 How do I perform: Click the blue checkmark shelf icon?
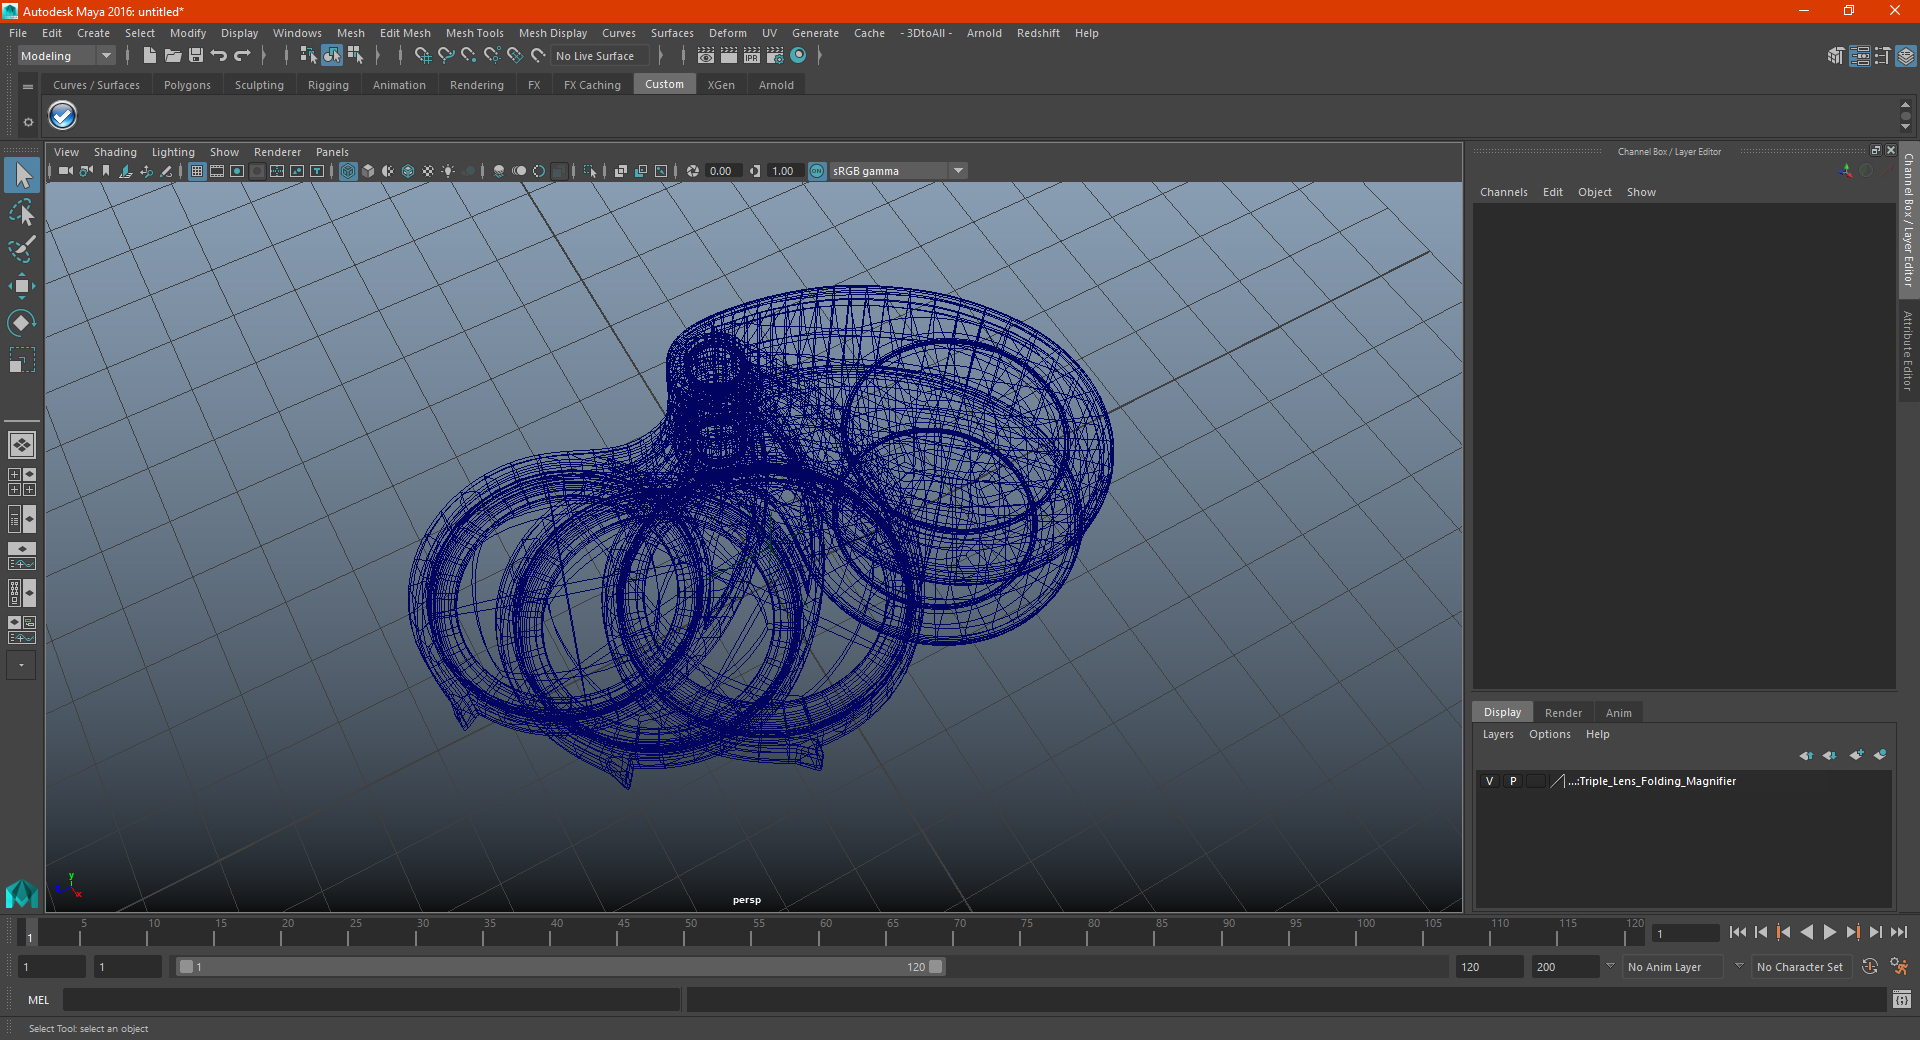(x=63, y=116)
